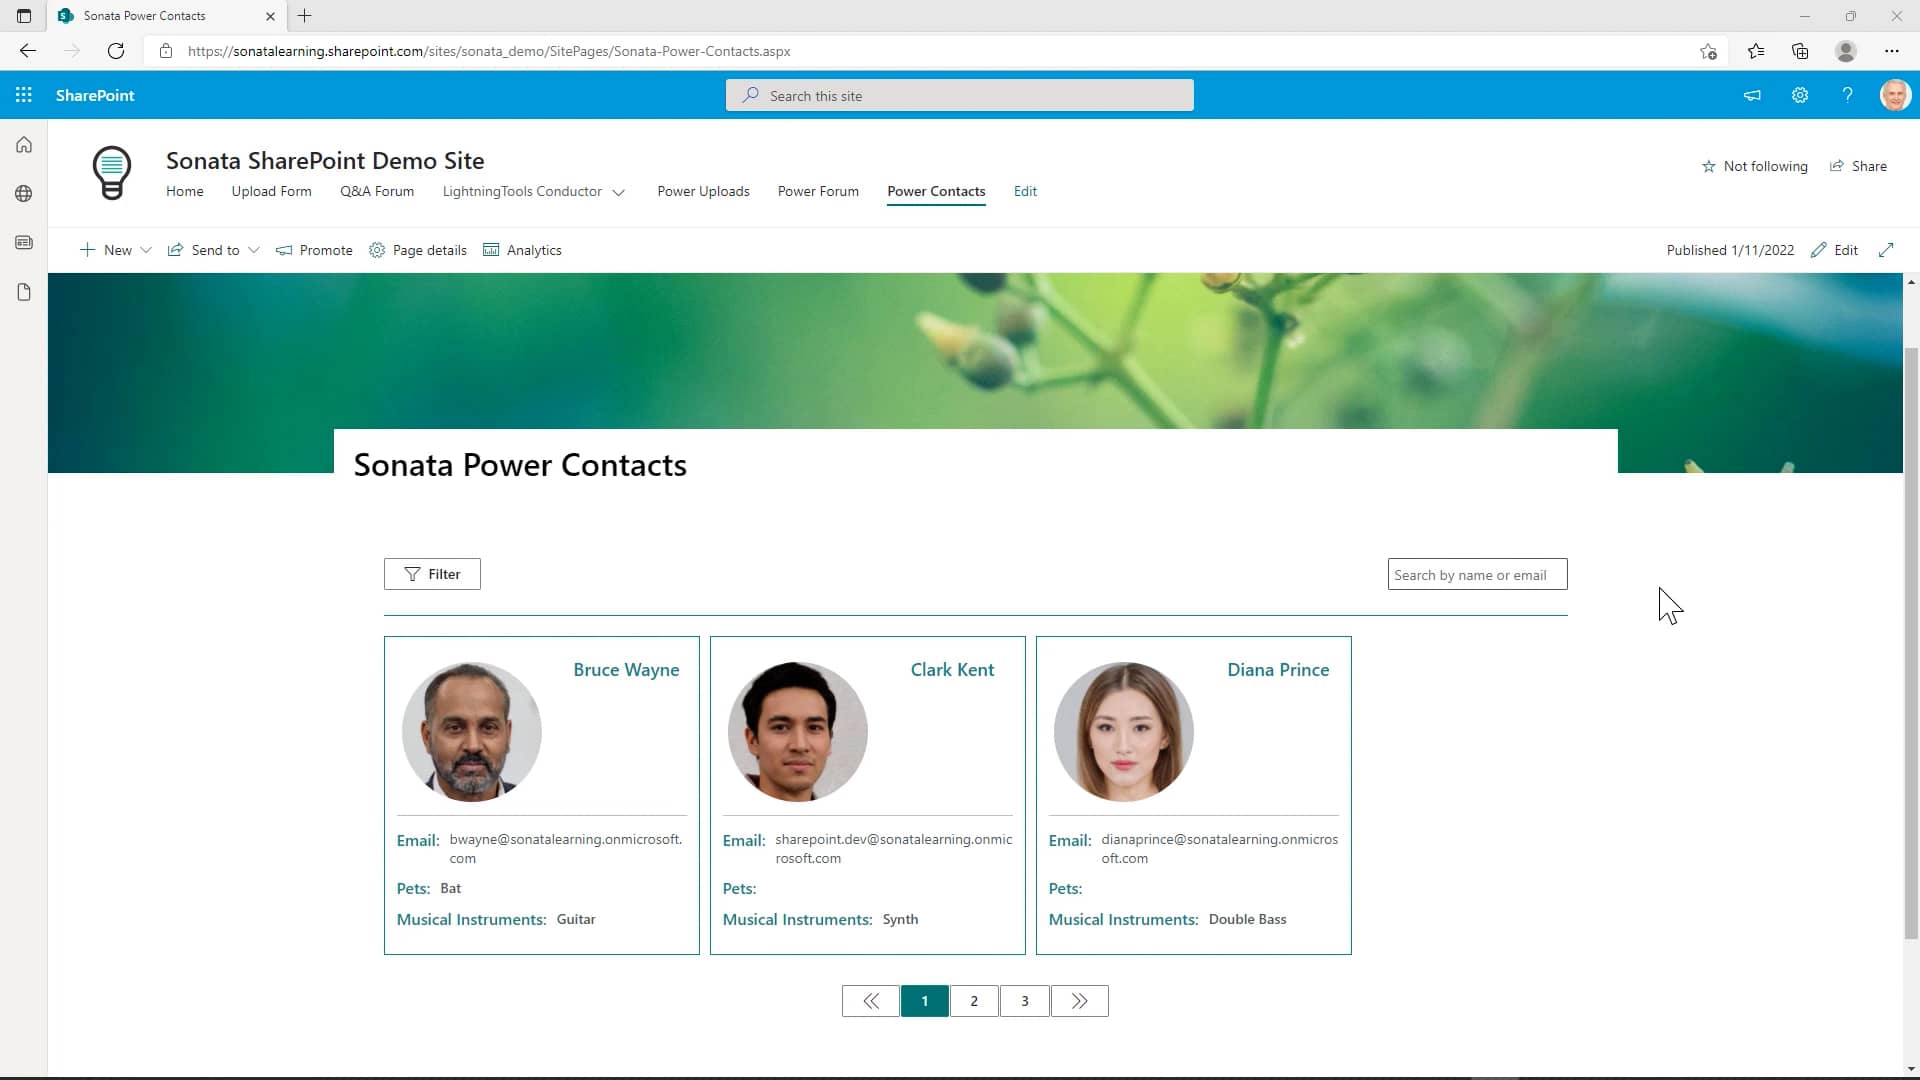View site information lock icon in address bar
The height and width of the screenshot is (1080, 1920).
(166, 51)
